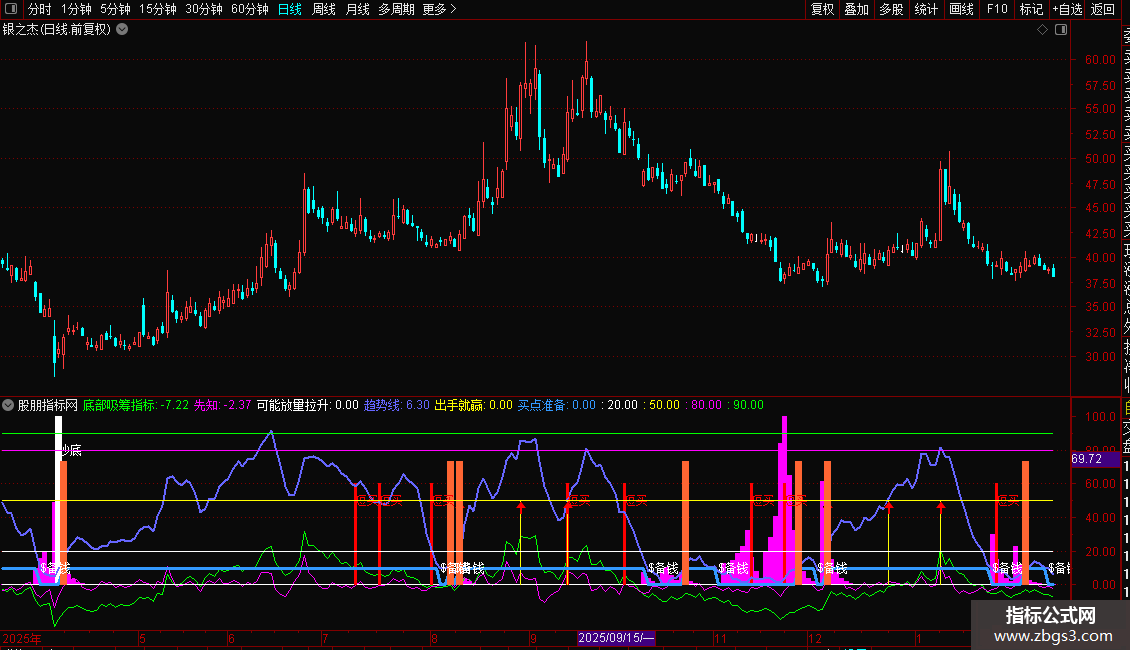Image resolution: width=1130 pixels, height=650 pixels.
Task: Switch to the 周线 weekly period
Action: click(324, 10)
